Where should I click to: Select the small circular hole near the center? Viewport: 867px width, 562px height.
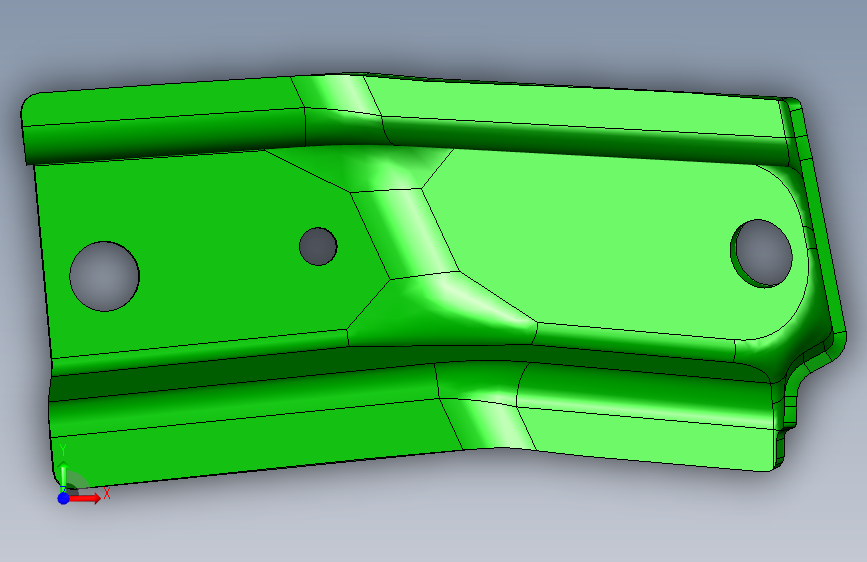pyautogui.click(x=318, y=246)
